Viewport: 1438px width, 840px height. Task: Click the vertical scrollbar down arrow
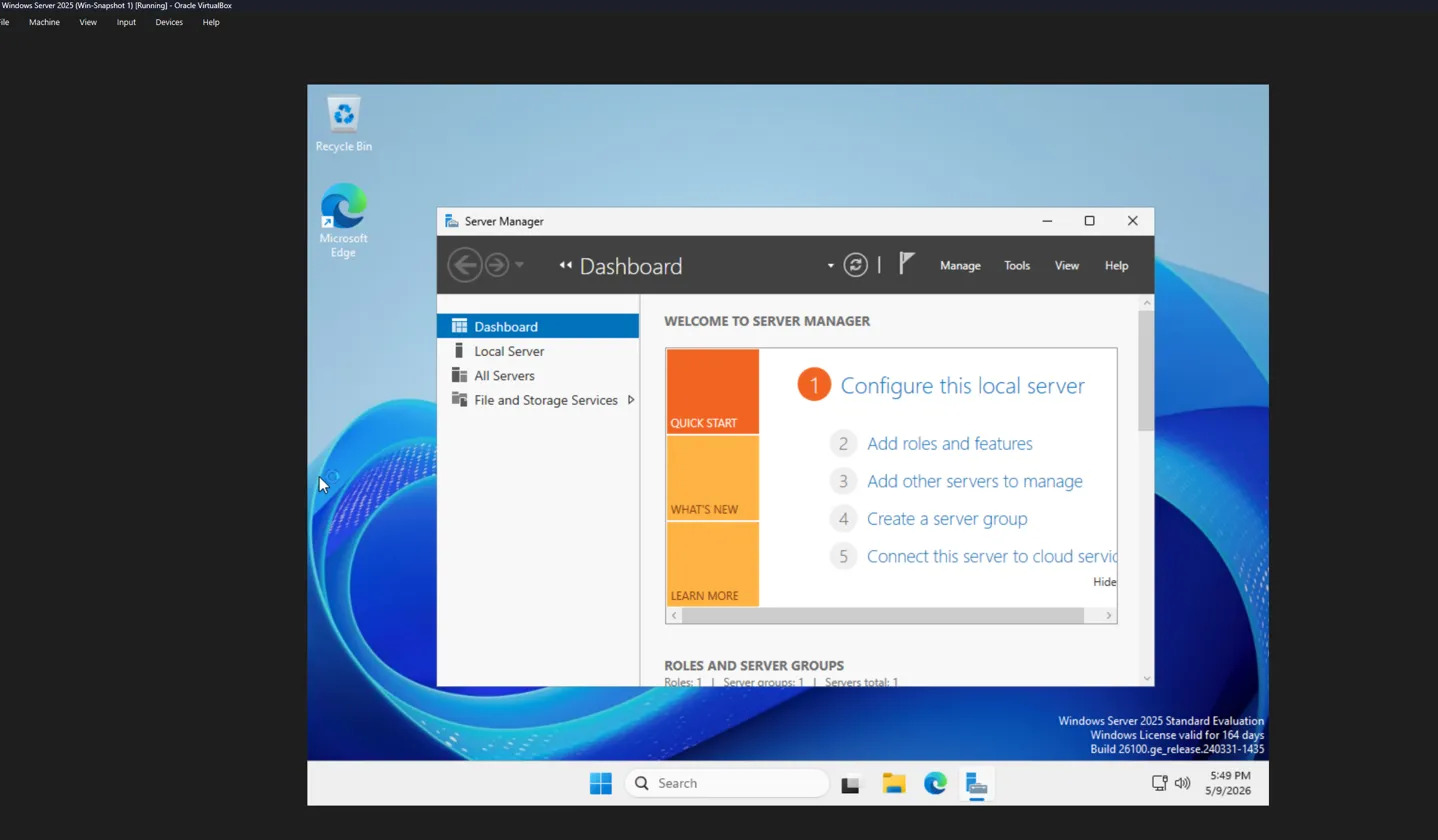click(1146, 678)
